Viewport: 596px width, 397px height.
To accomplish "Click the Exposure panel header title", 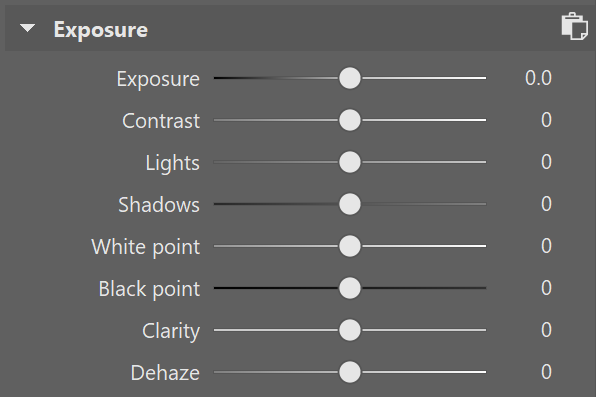I will (x=101, y=30).
